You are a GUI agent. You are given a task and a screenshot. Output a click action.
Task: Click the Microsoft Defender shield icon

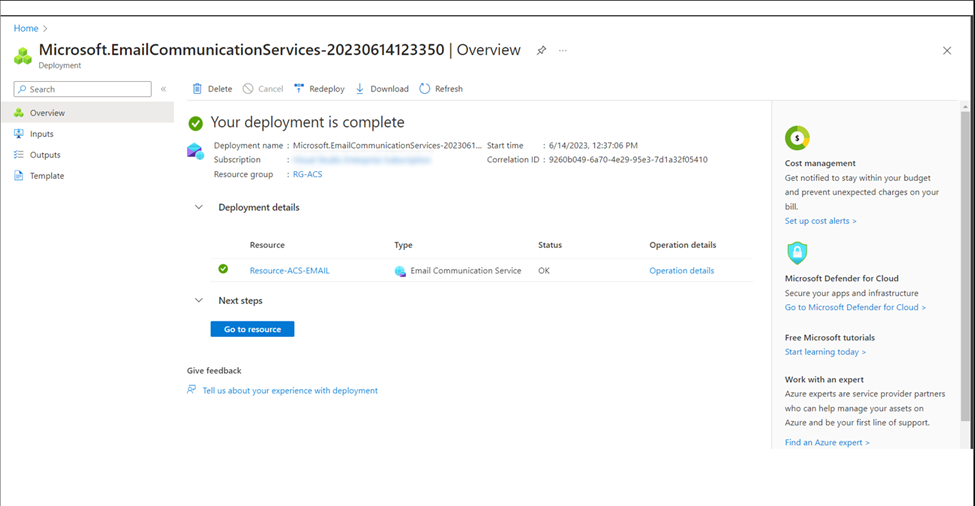[x=797, y=253]
